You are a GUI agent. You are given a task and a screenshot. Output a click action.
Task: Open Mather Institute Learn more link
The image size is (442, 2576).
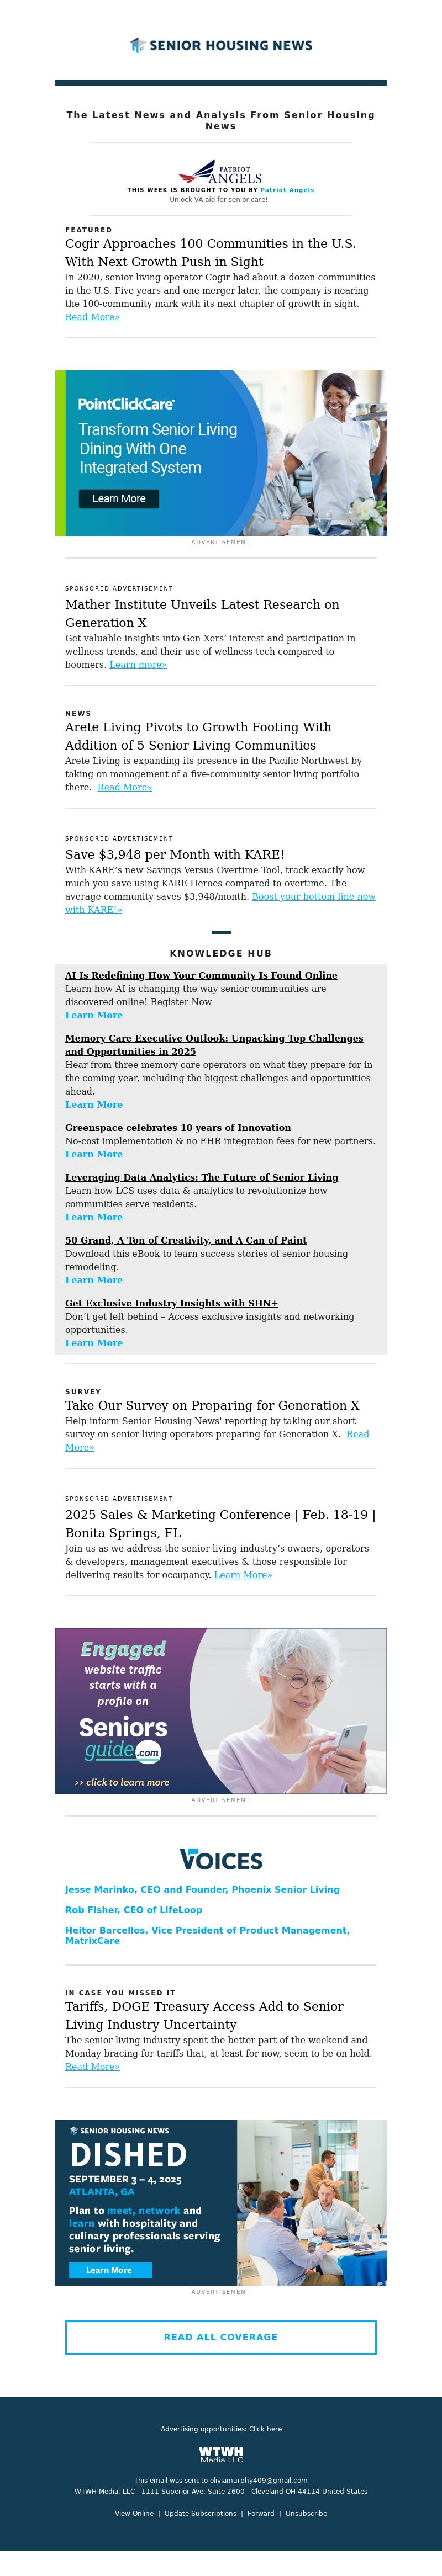[x=138, y=665]
